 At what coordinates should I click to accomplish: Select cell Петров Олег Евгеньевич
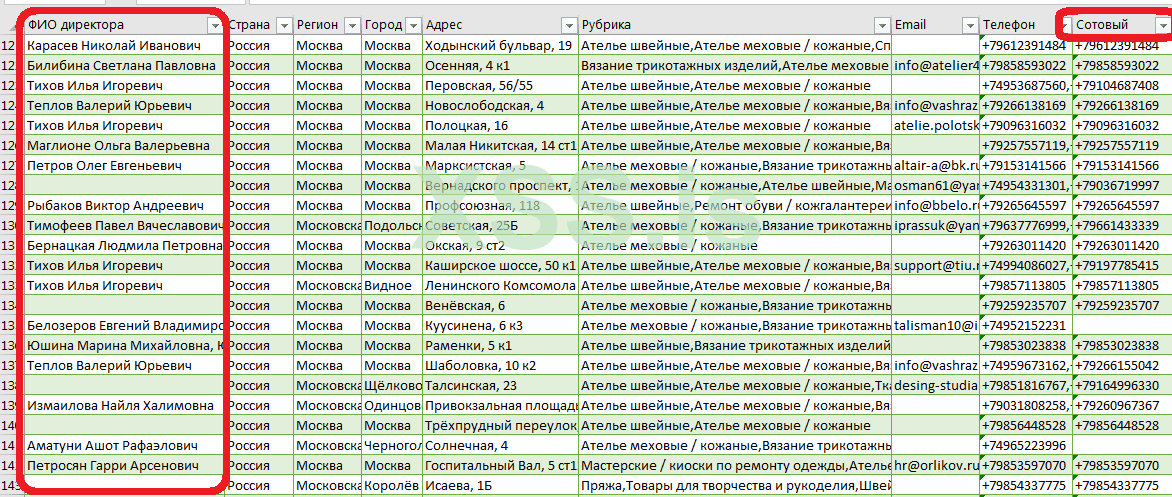click(125, 165)
